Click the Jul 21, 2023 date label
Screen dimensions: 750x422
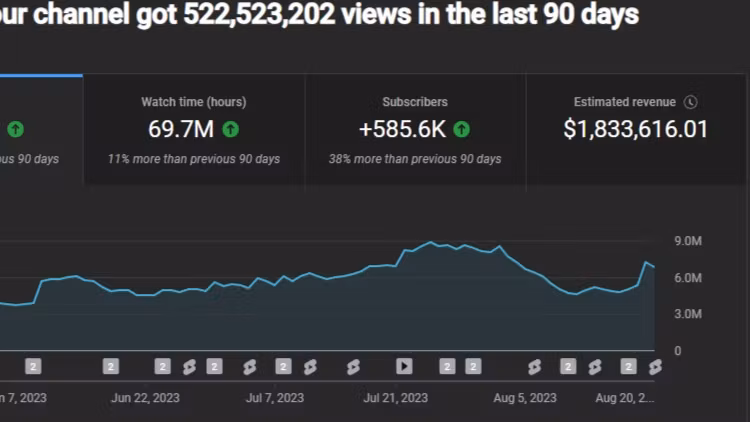click(395, 398)
